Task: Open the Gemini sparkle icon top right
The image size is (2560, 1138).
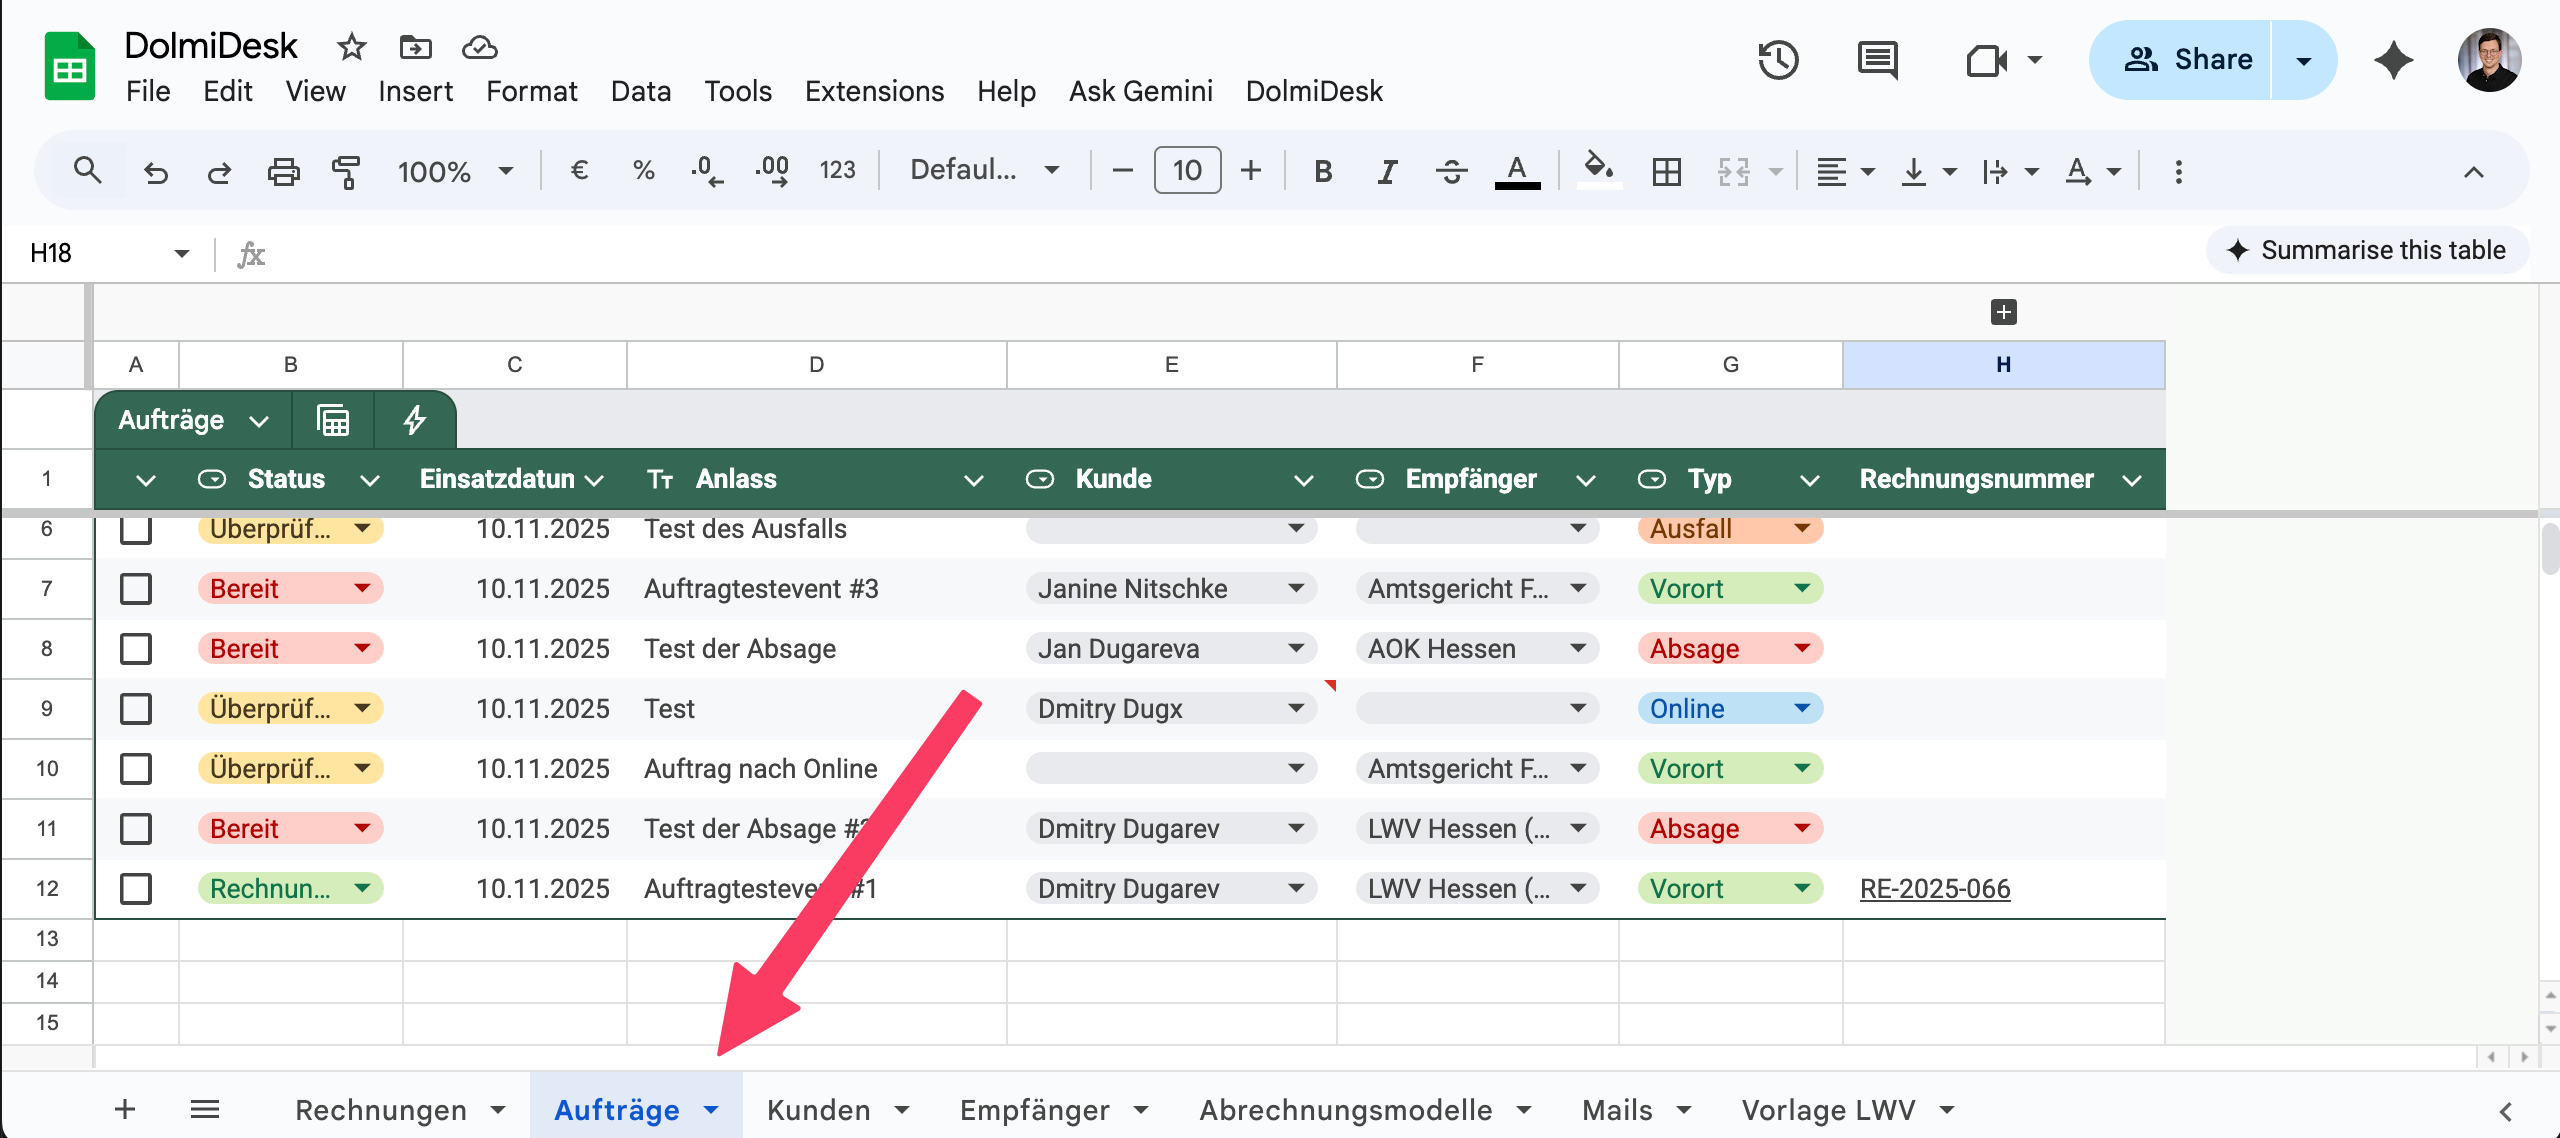Action: 2393,60
